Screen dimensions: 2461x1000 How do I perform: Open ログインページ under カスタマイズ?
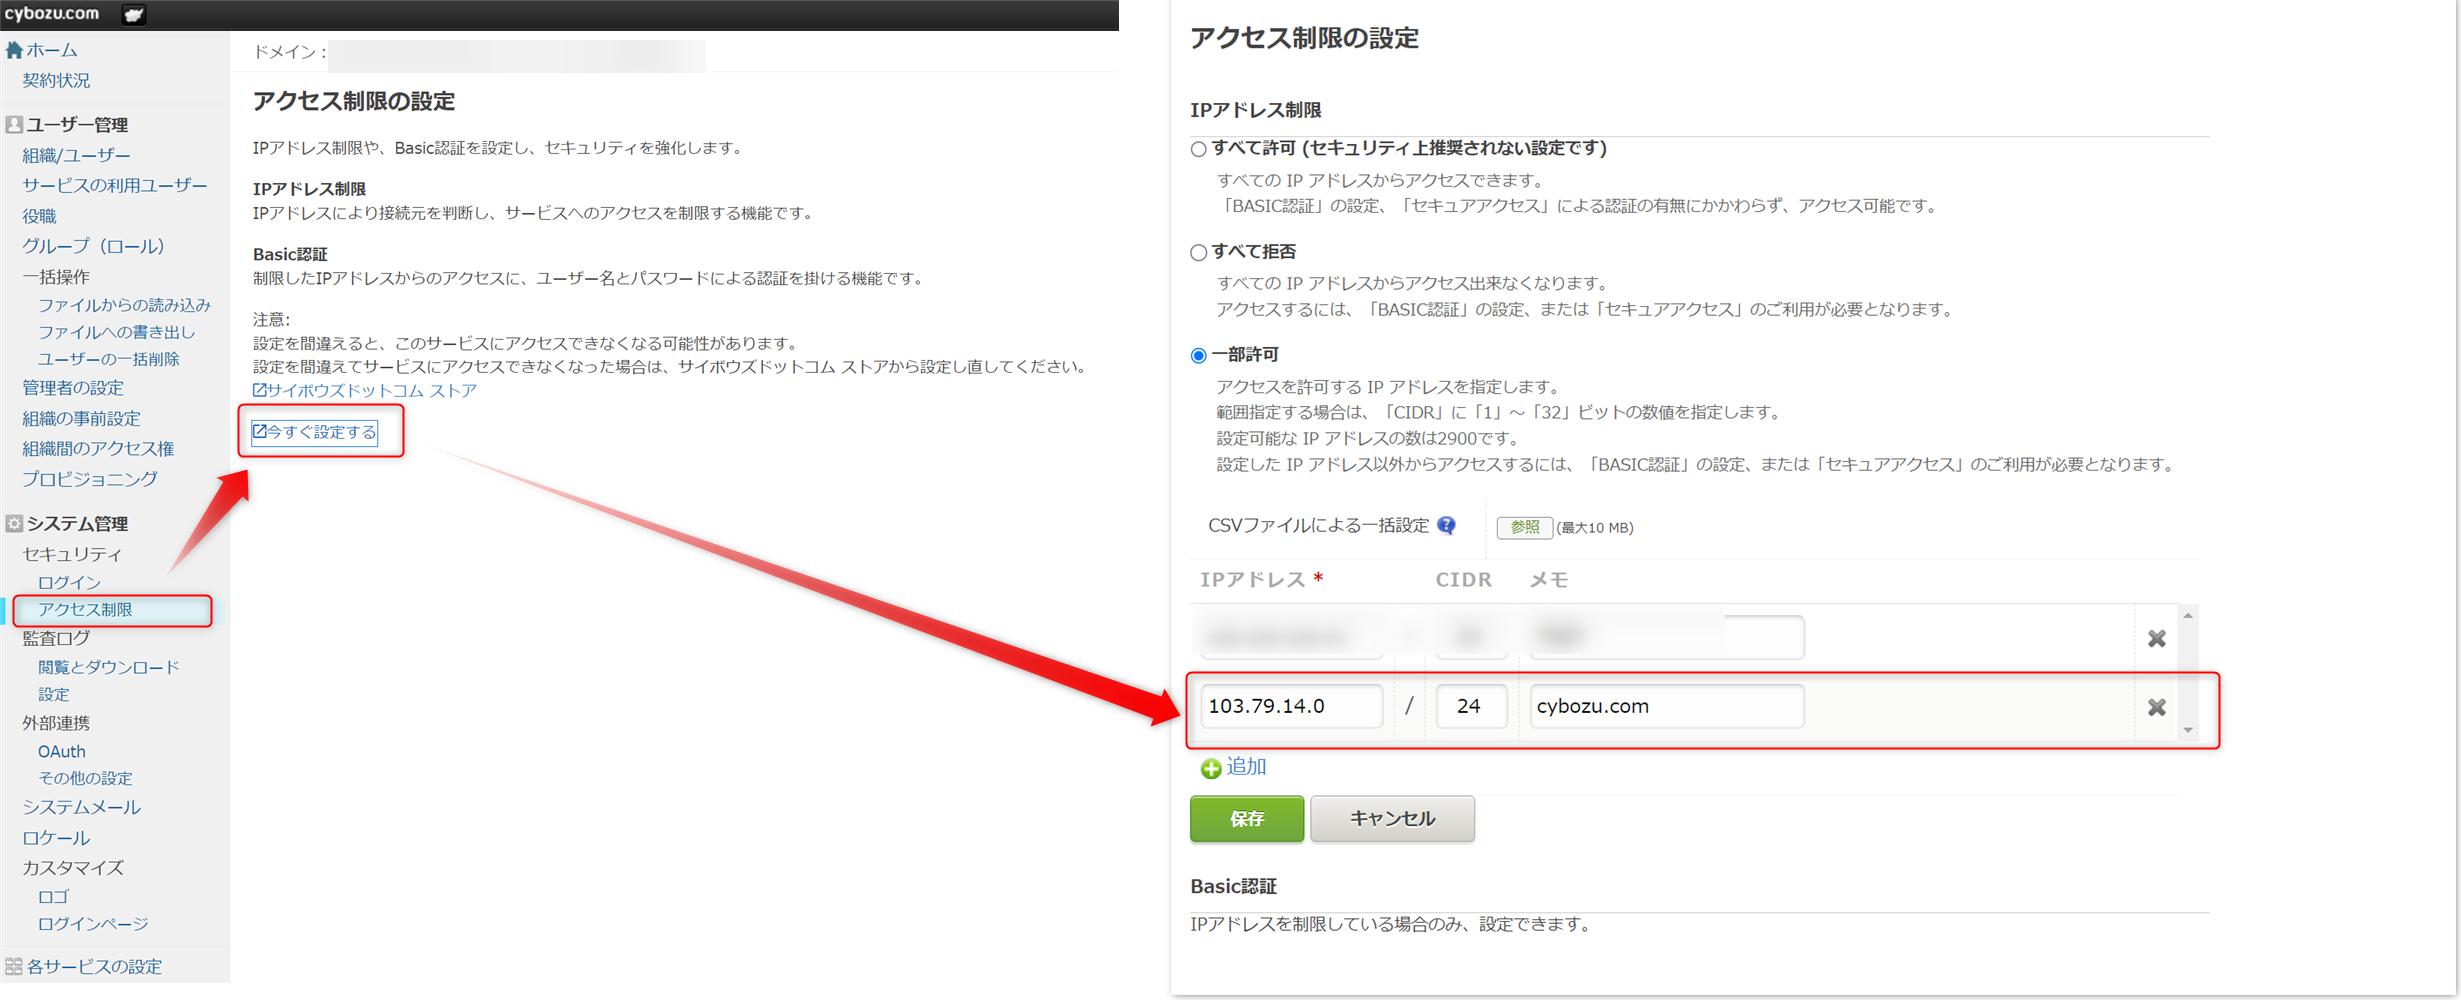[x=93, y=924]
